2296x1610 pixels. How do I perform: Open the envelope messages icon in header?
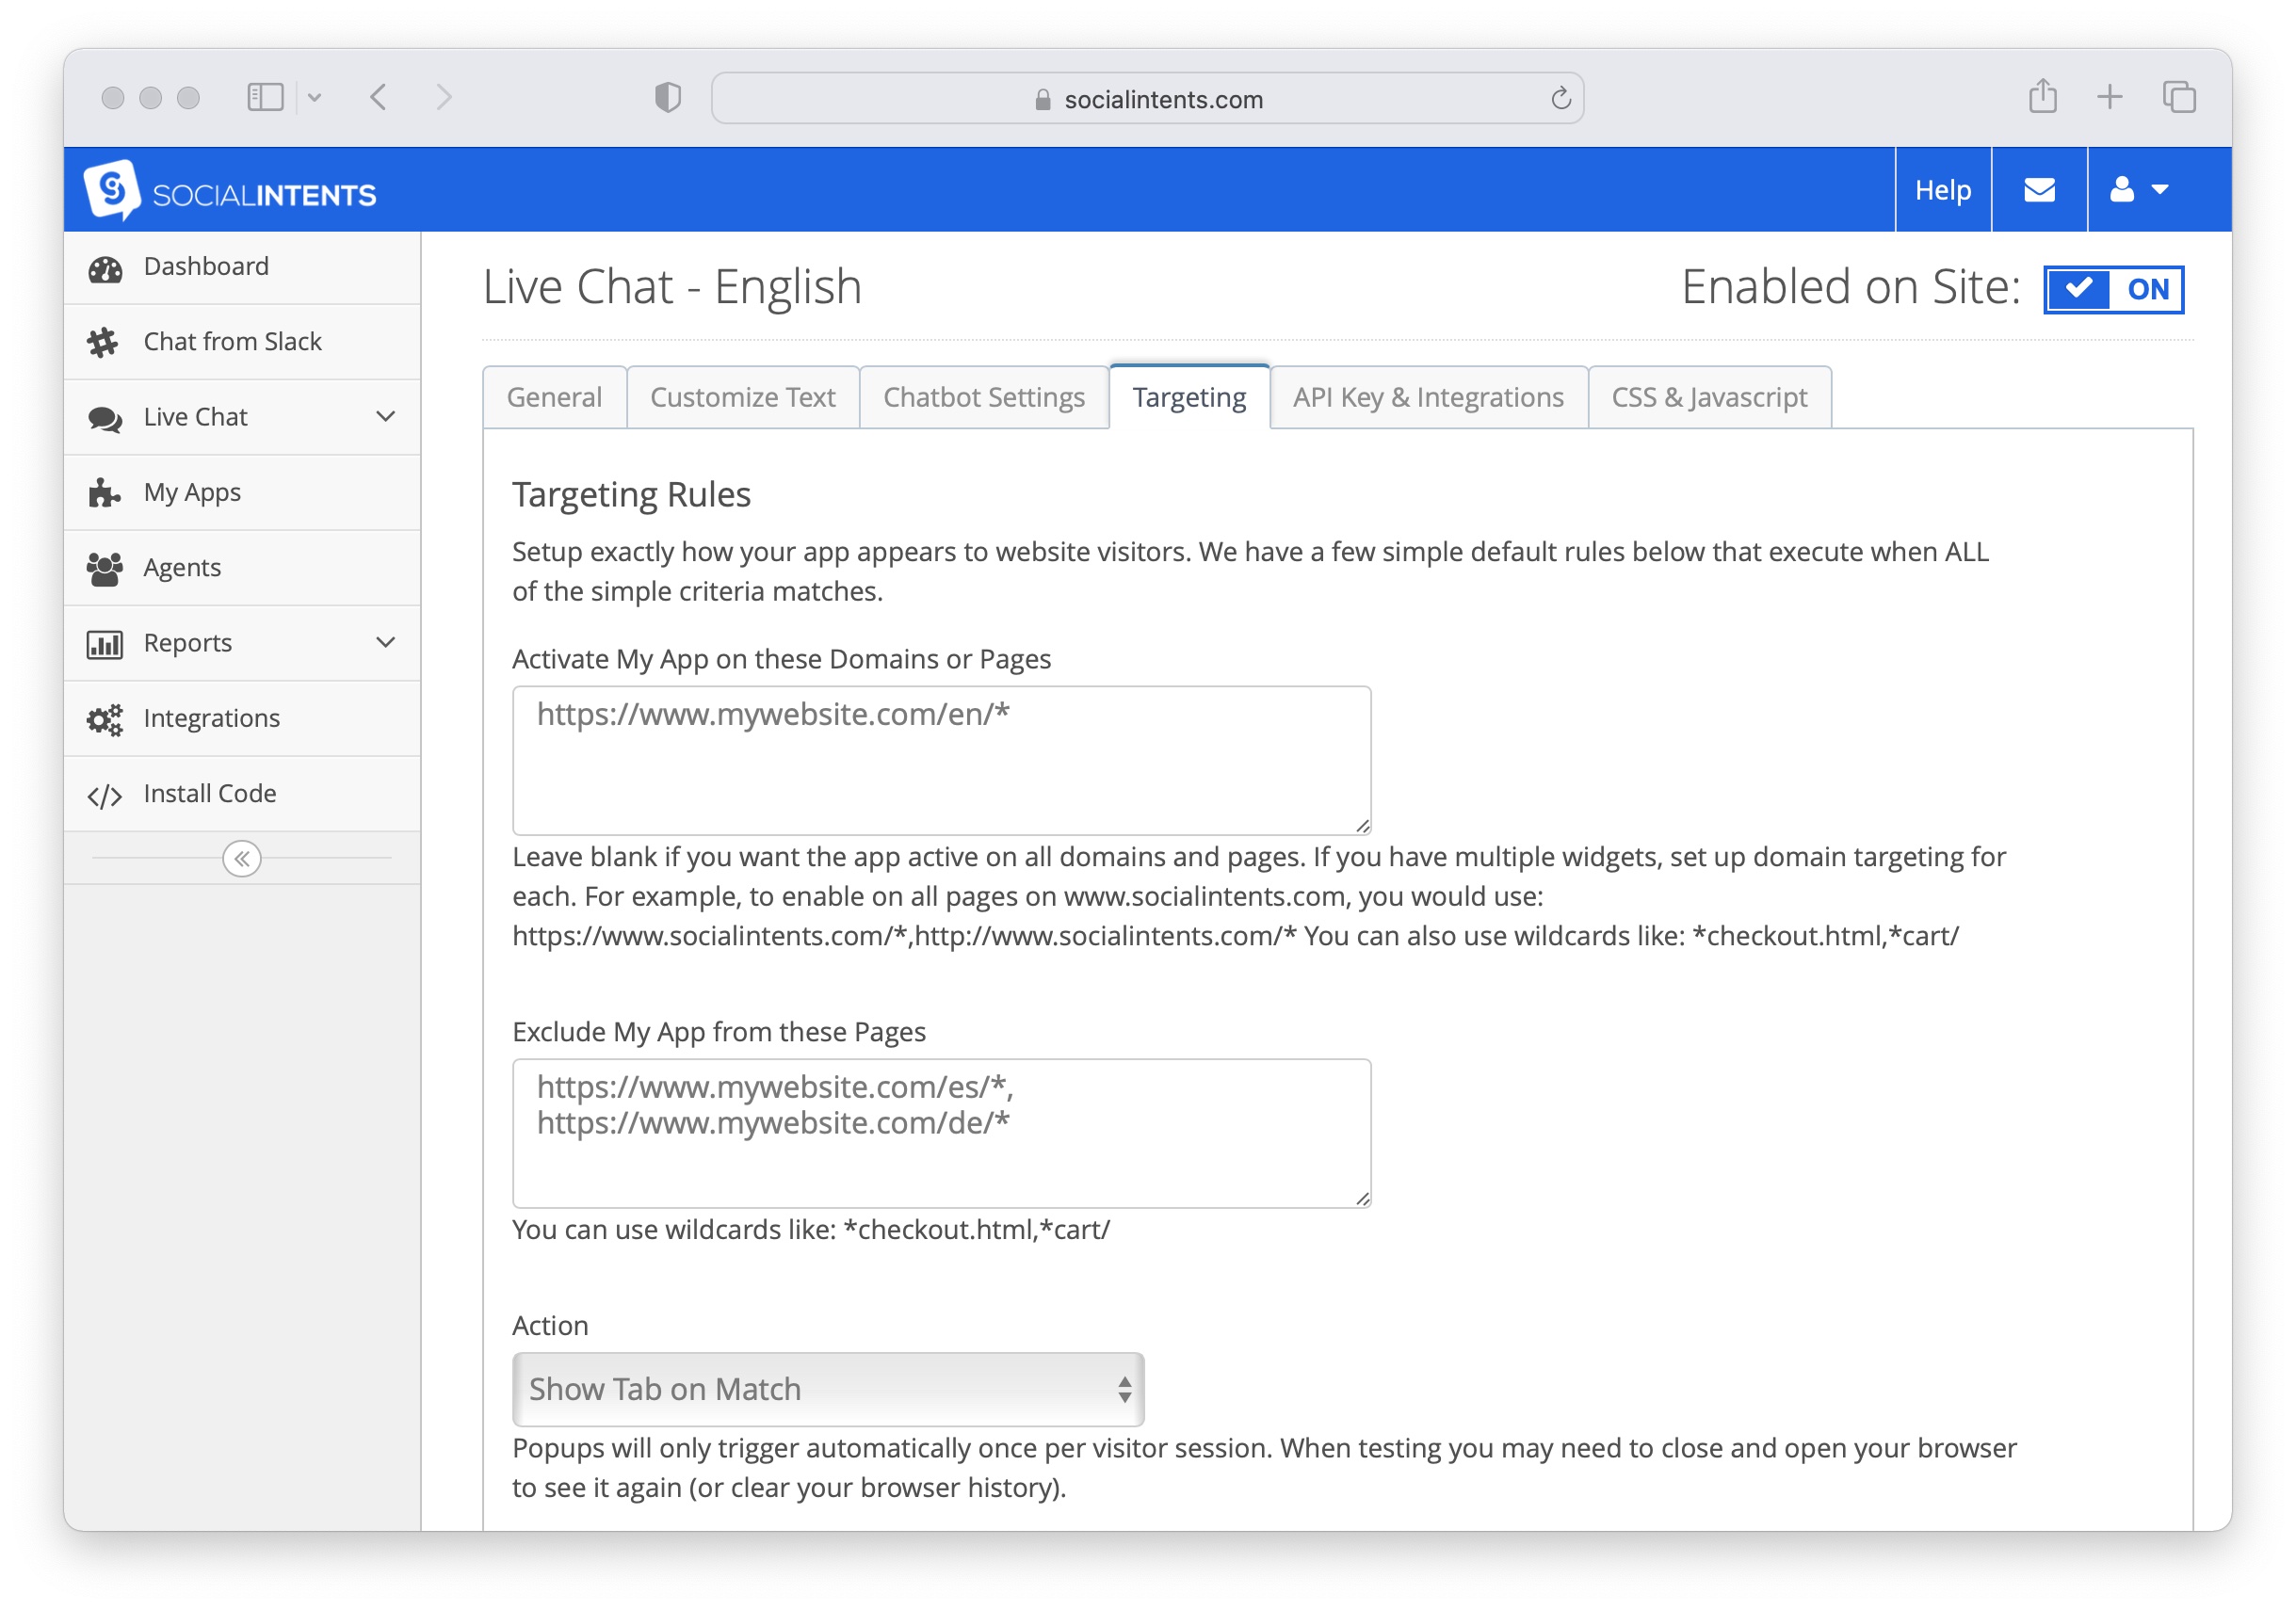click(2038, 190)
